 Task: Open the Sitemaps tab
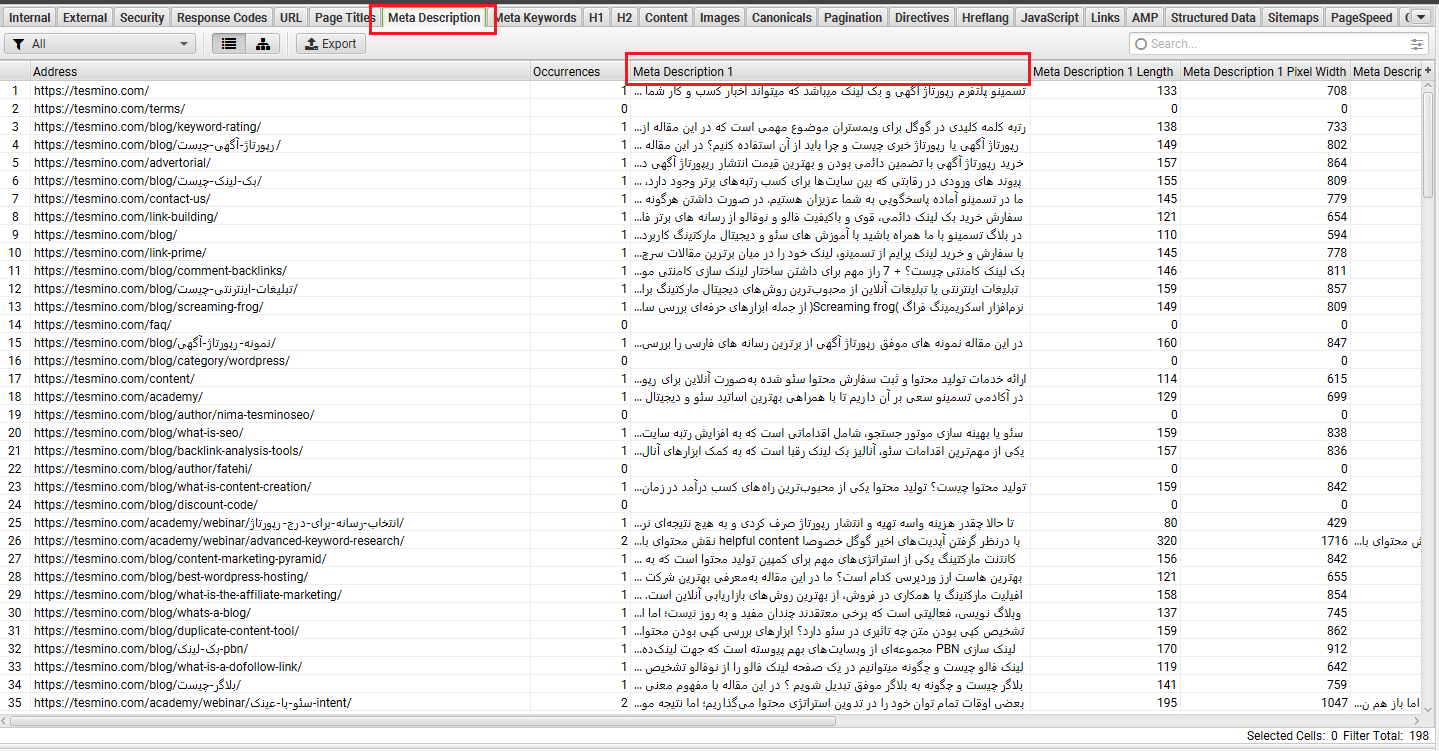tap(1293, 17)
